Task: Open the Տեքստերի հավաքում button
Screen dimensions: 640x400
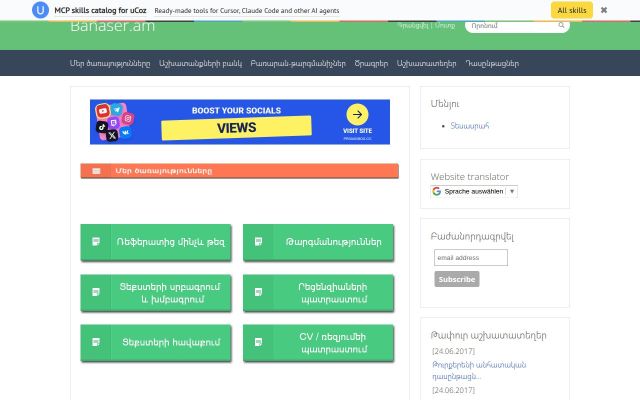Action: pos(156,343)
